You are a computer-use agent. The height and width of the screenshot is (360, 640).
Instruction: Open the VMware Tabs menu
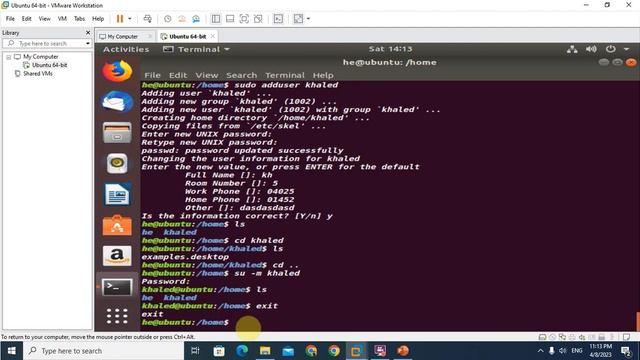(x=79, y=19)
